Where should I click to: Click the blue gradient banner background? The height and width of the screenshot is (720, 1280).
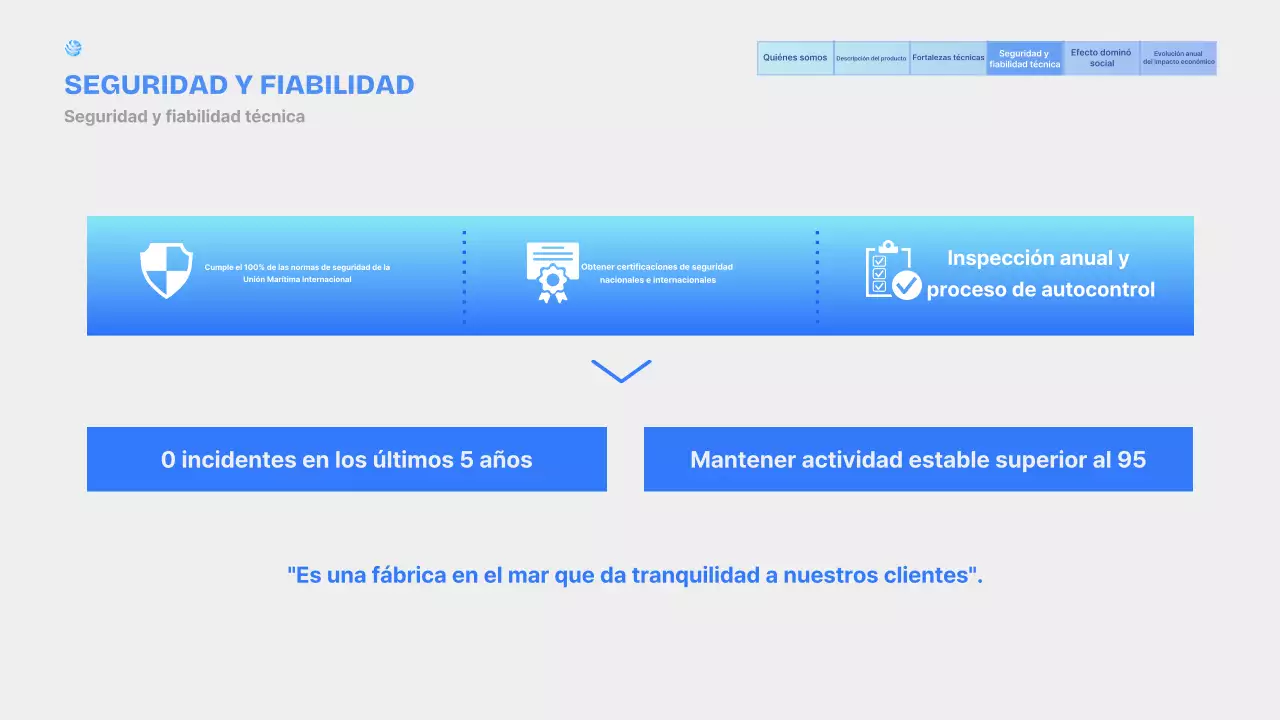coord(700,320)
